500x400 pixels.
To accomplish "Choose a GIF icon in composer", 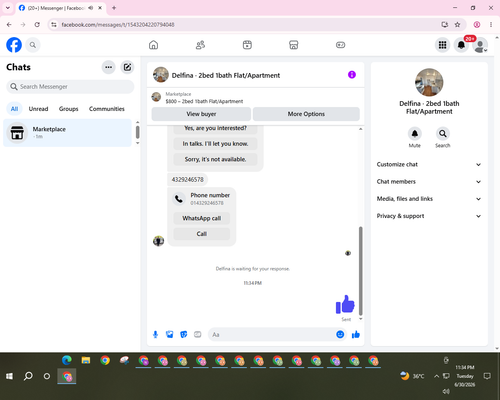I will 198,334.
